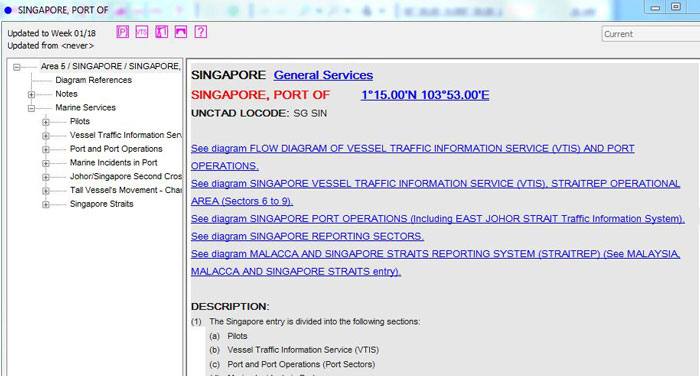Viewport: 700px width, 376px height.
Task: Select Diagram References in the tree
Action: [93, 80]
